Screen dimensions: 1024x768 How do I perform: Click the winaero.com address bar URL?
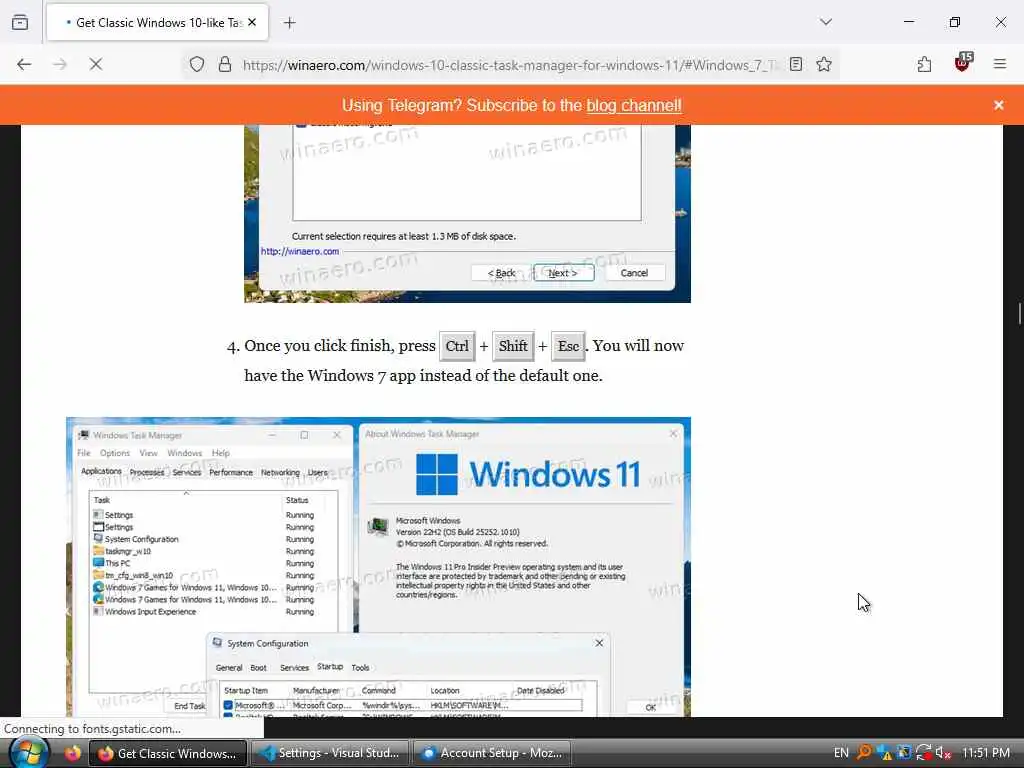point(509,65)
